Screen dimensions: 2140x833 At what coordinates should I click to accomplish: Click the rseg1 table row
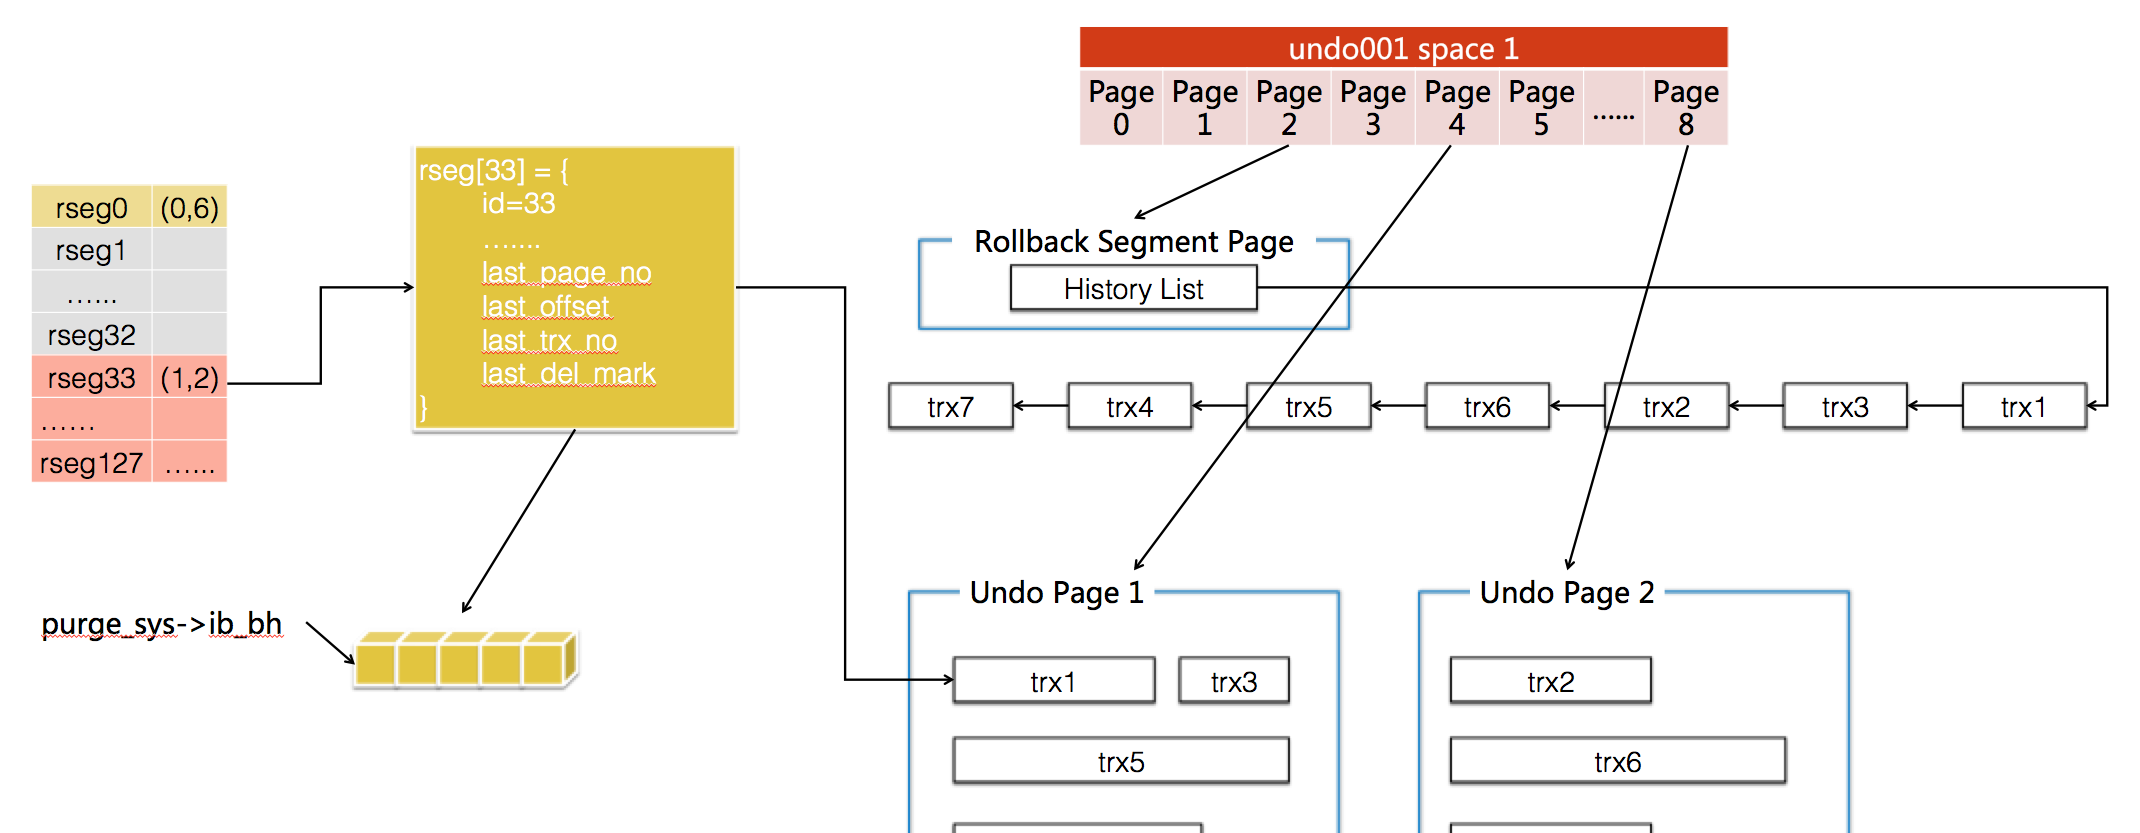(129, 250)
